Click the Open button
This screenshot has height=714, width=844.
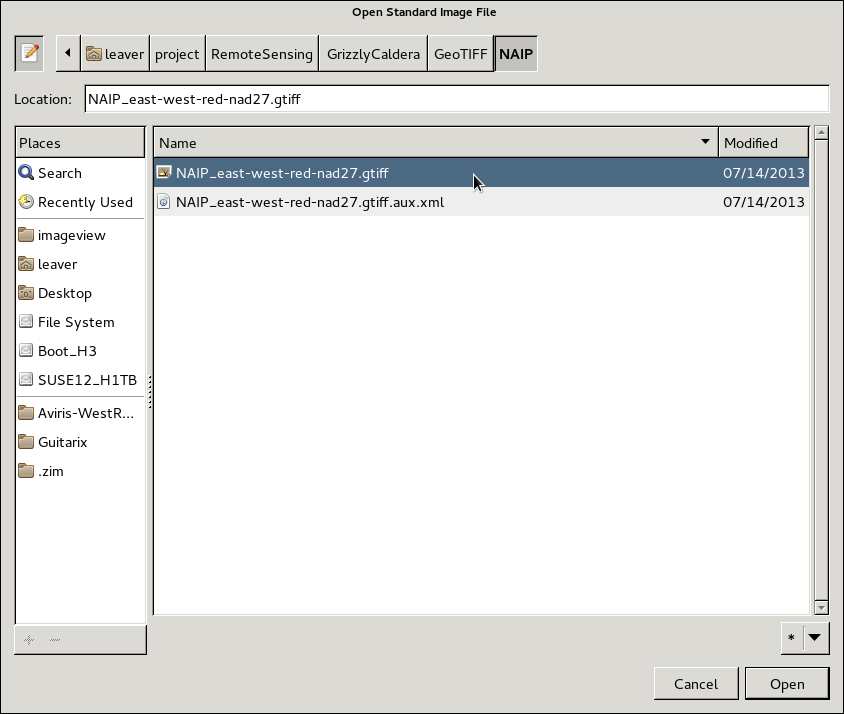787,684
